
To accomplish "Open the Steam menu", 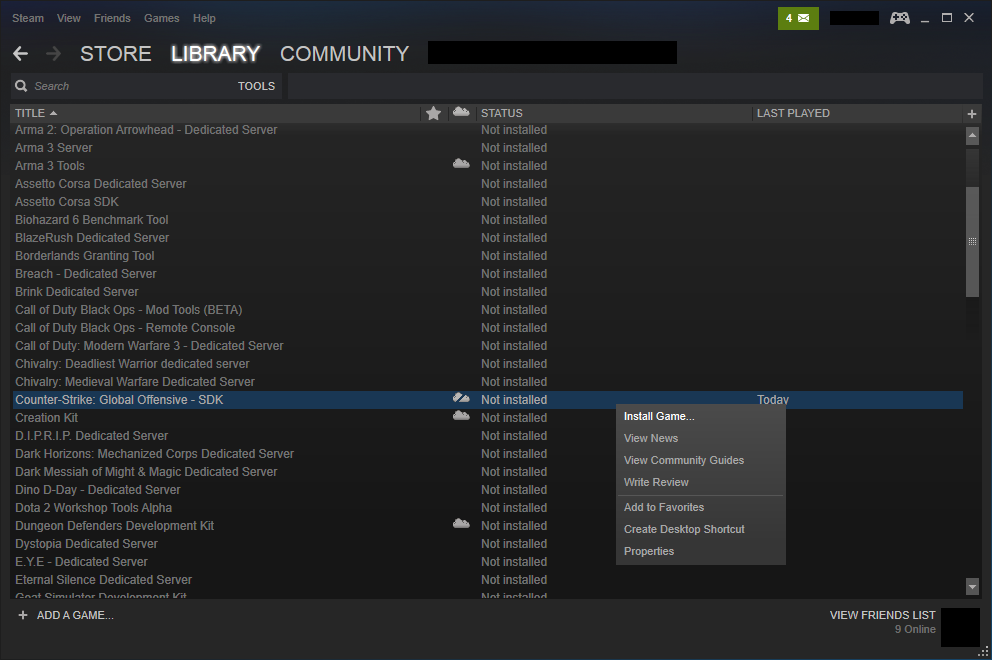I will click(x=28, y=18).
